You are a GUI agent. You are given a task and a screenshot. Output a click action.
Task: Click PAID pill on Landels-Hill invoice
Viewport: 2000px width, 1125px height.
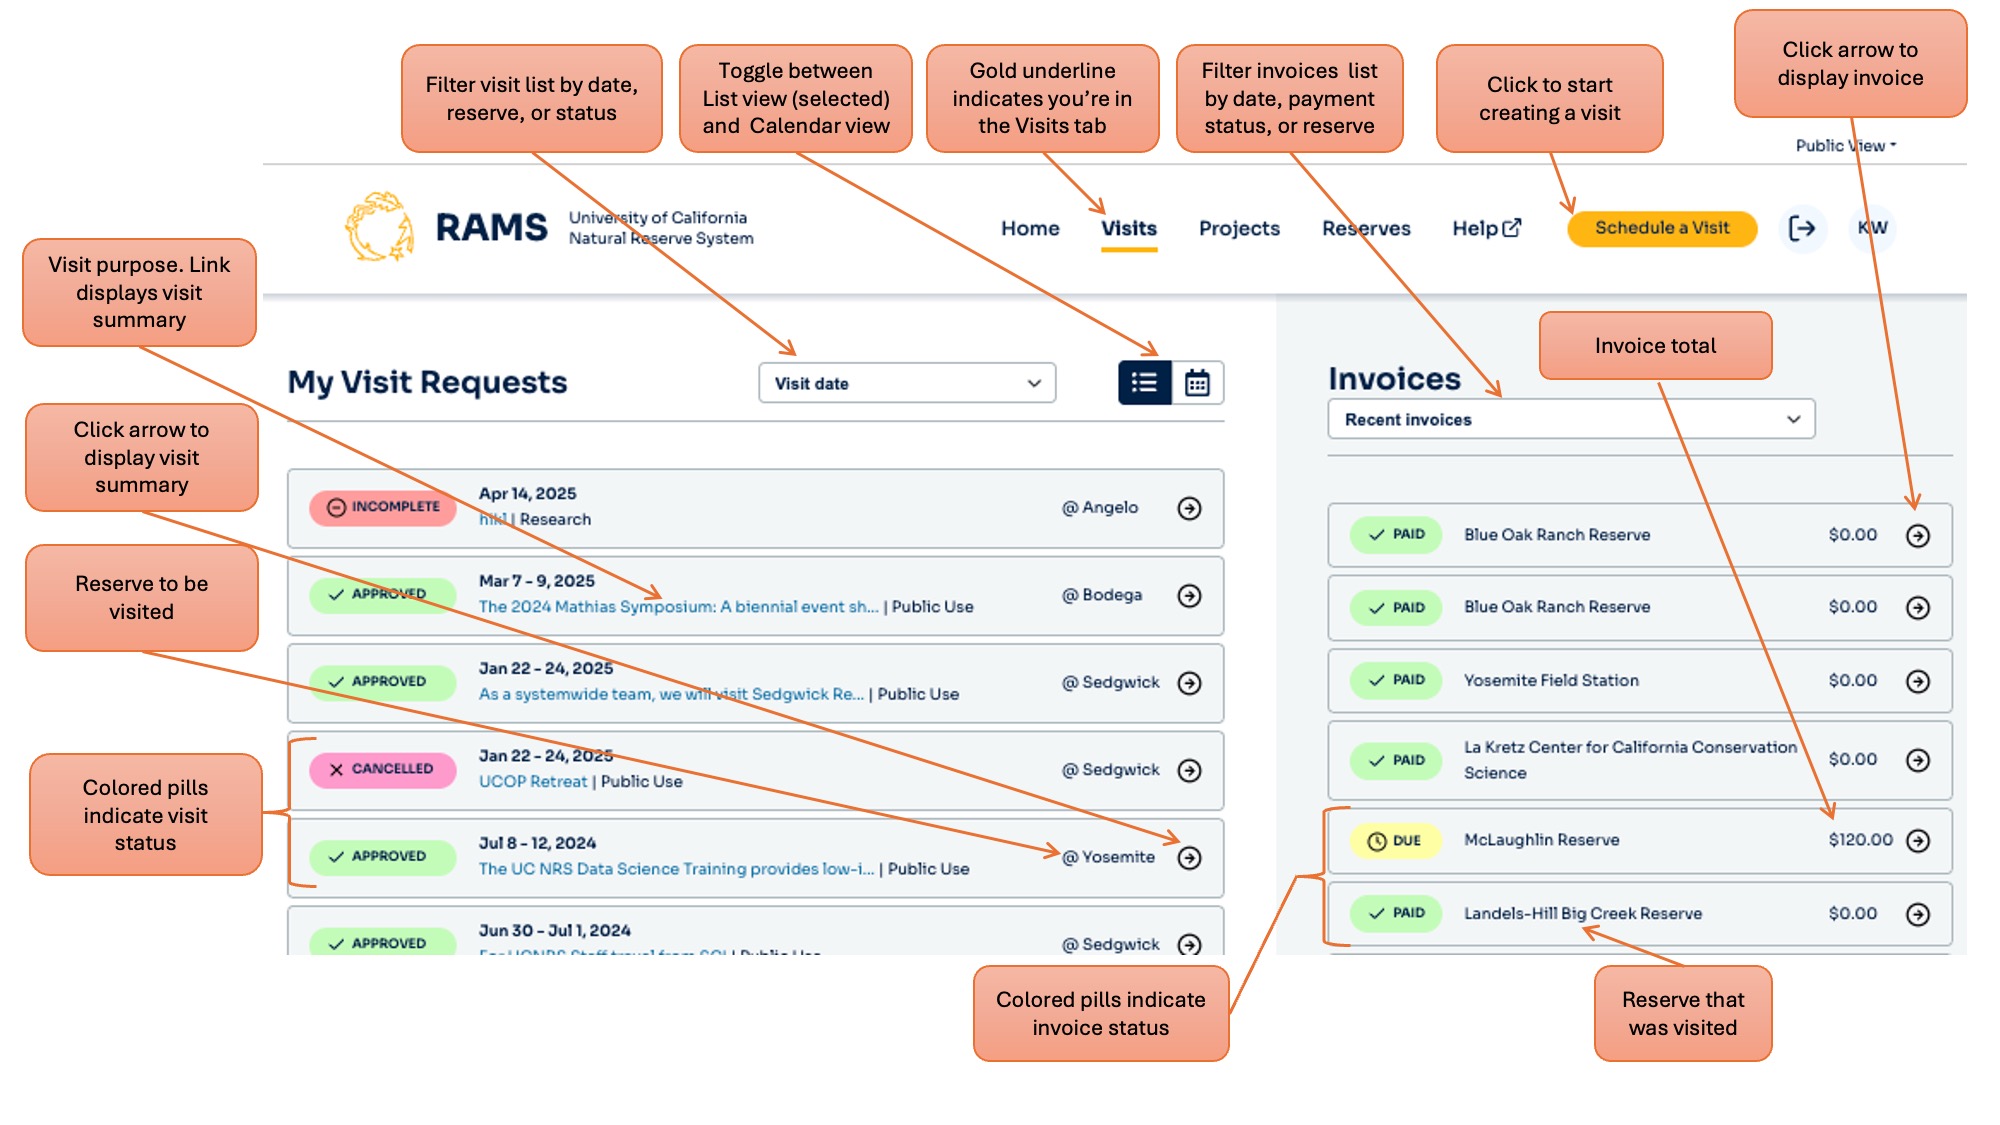[1395, 913]
